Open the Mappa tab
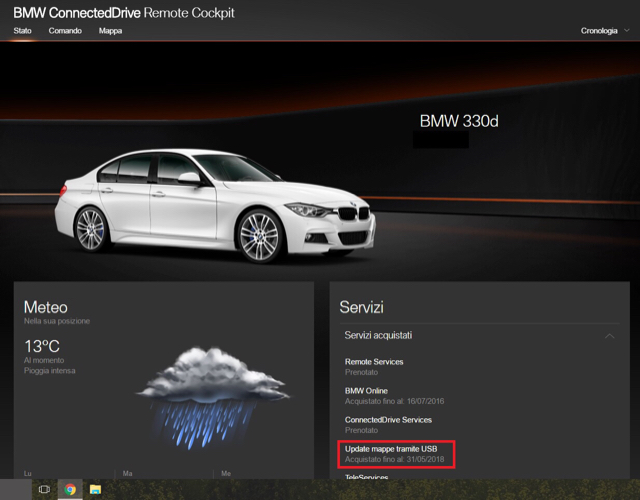This screenshot has height=500, width=640. 110,31
